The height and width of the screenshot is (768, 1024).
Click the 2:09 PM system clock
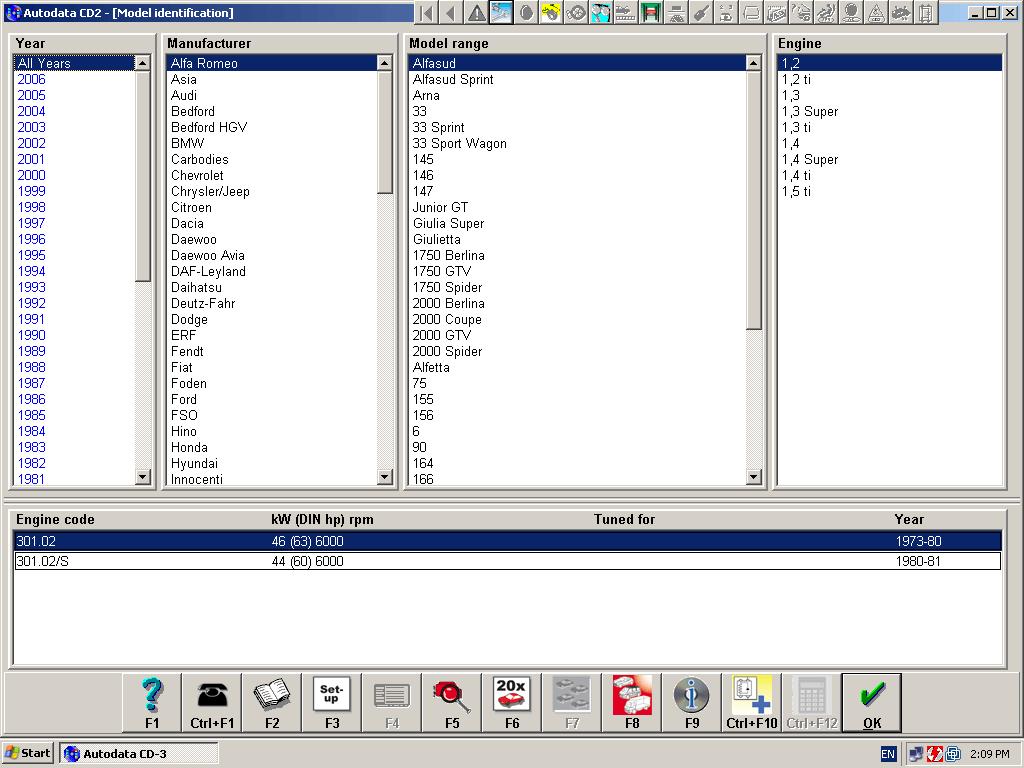click(989, 754)
